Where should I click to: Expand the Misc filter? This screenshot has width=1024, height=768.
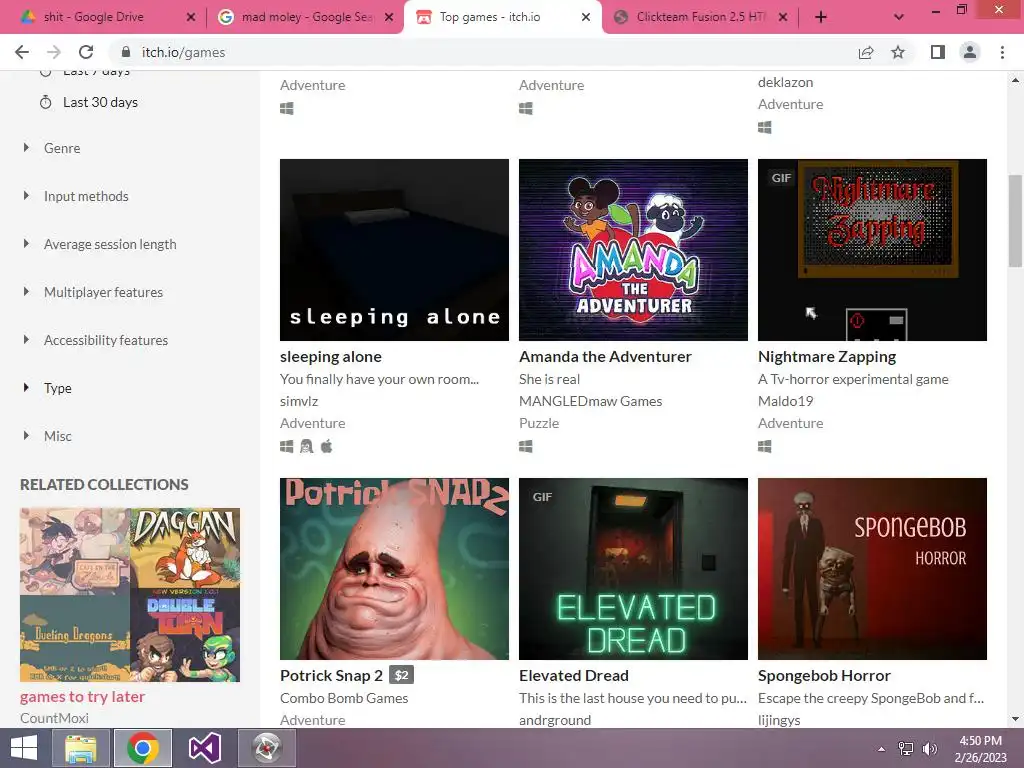coord(57,436)
